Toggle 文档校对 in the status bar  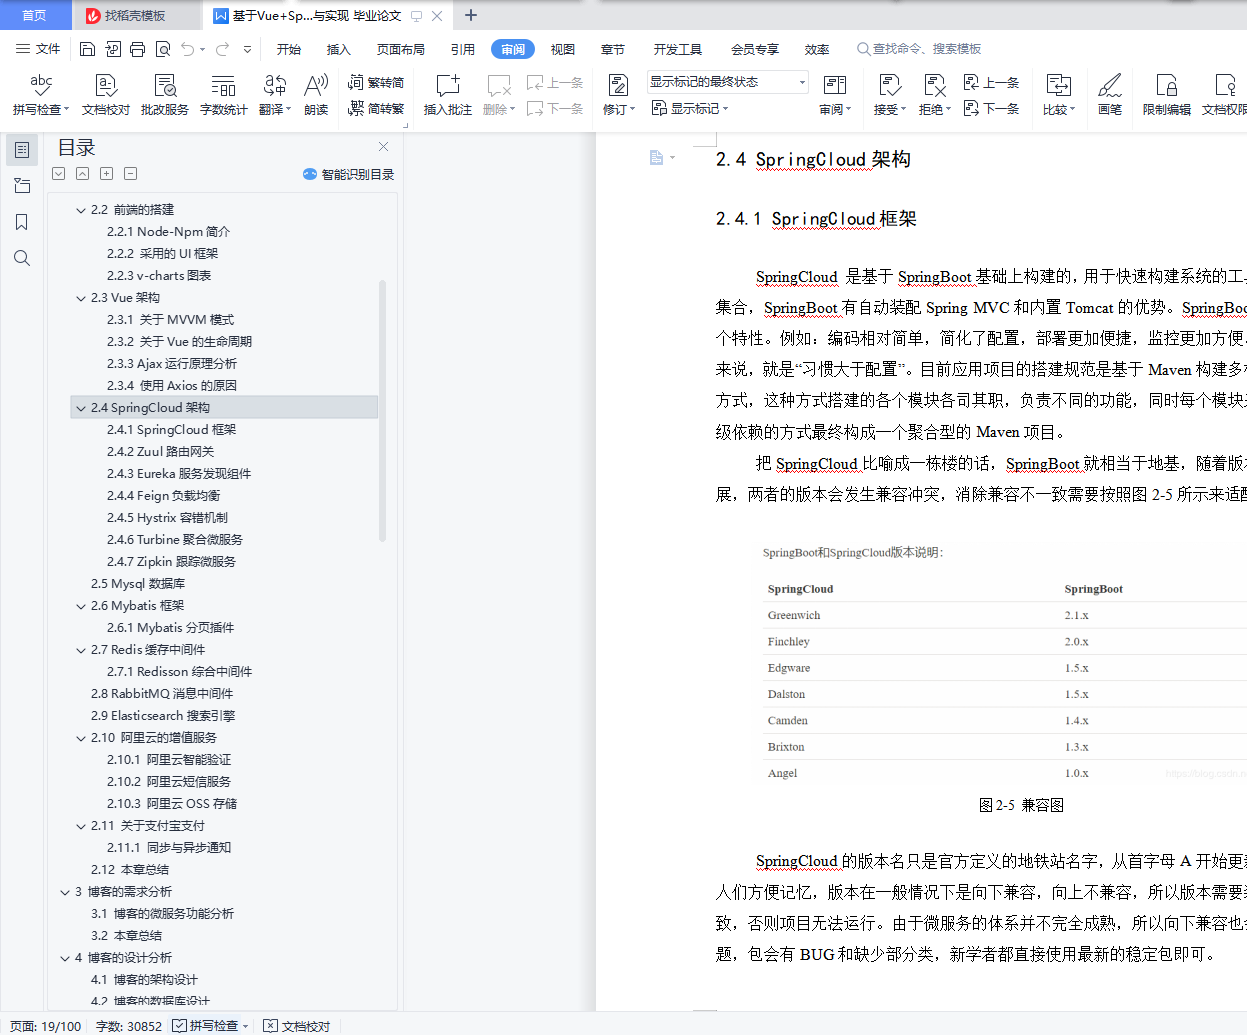(x=297, y=1025)
